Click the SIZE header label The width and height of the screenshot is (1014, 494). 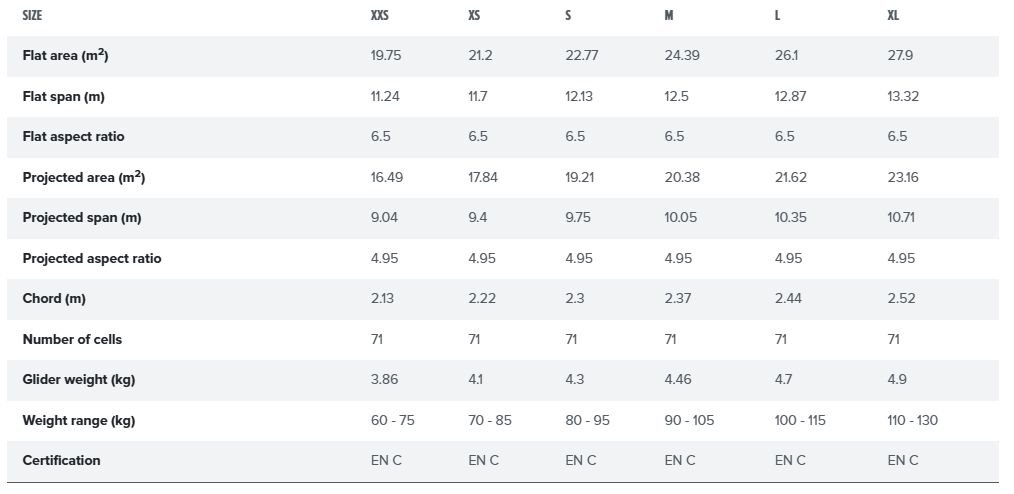point(32,16)
